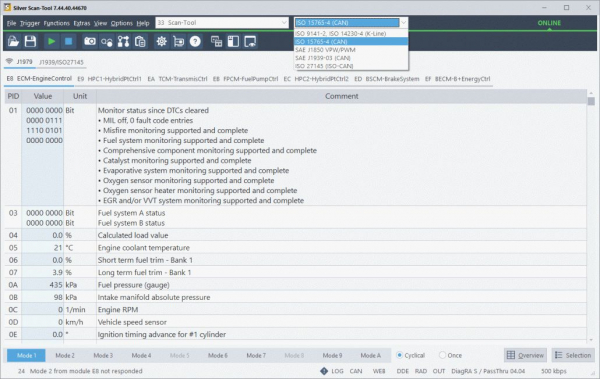Switch to Mode 6
Screen dimensions: 600x379
[x=218, y=355]
